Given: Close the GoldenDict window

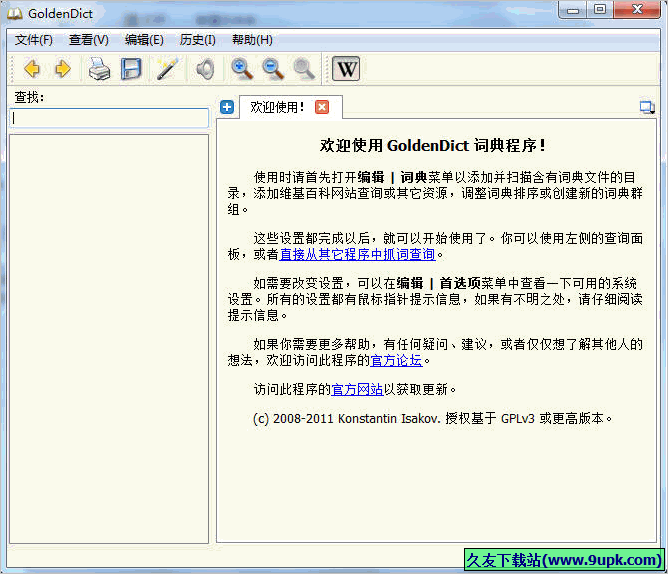Looking at the screenshot, I should pos(637,9).
